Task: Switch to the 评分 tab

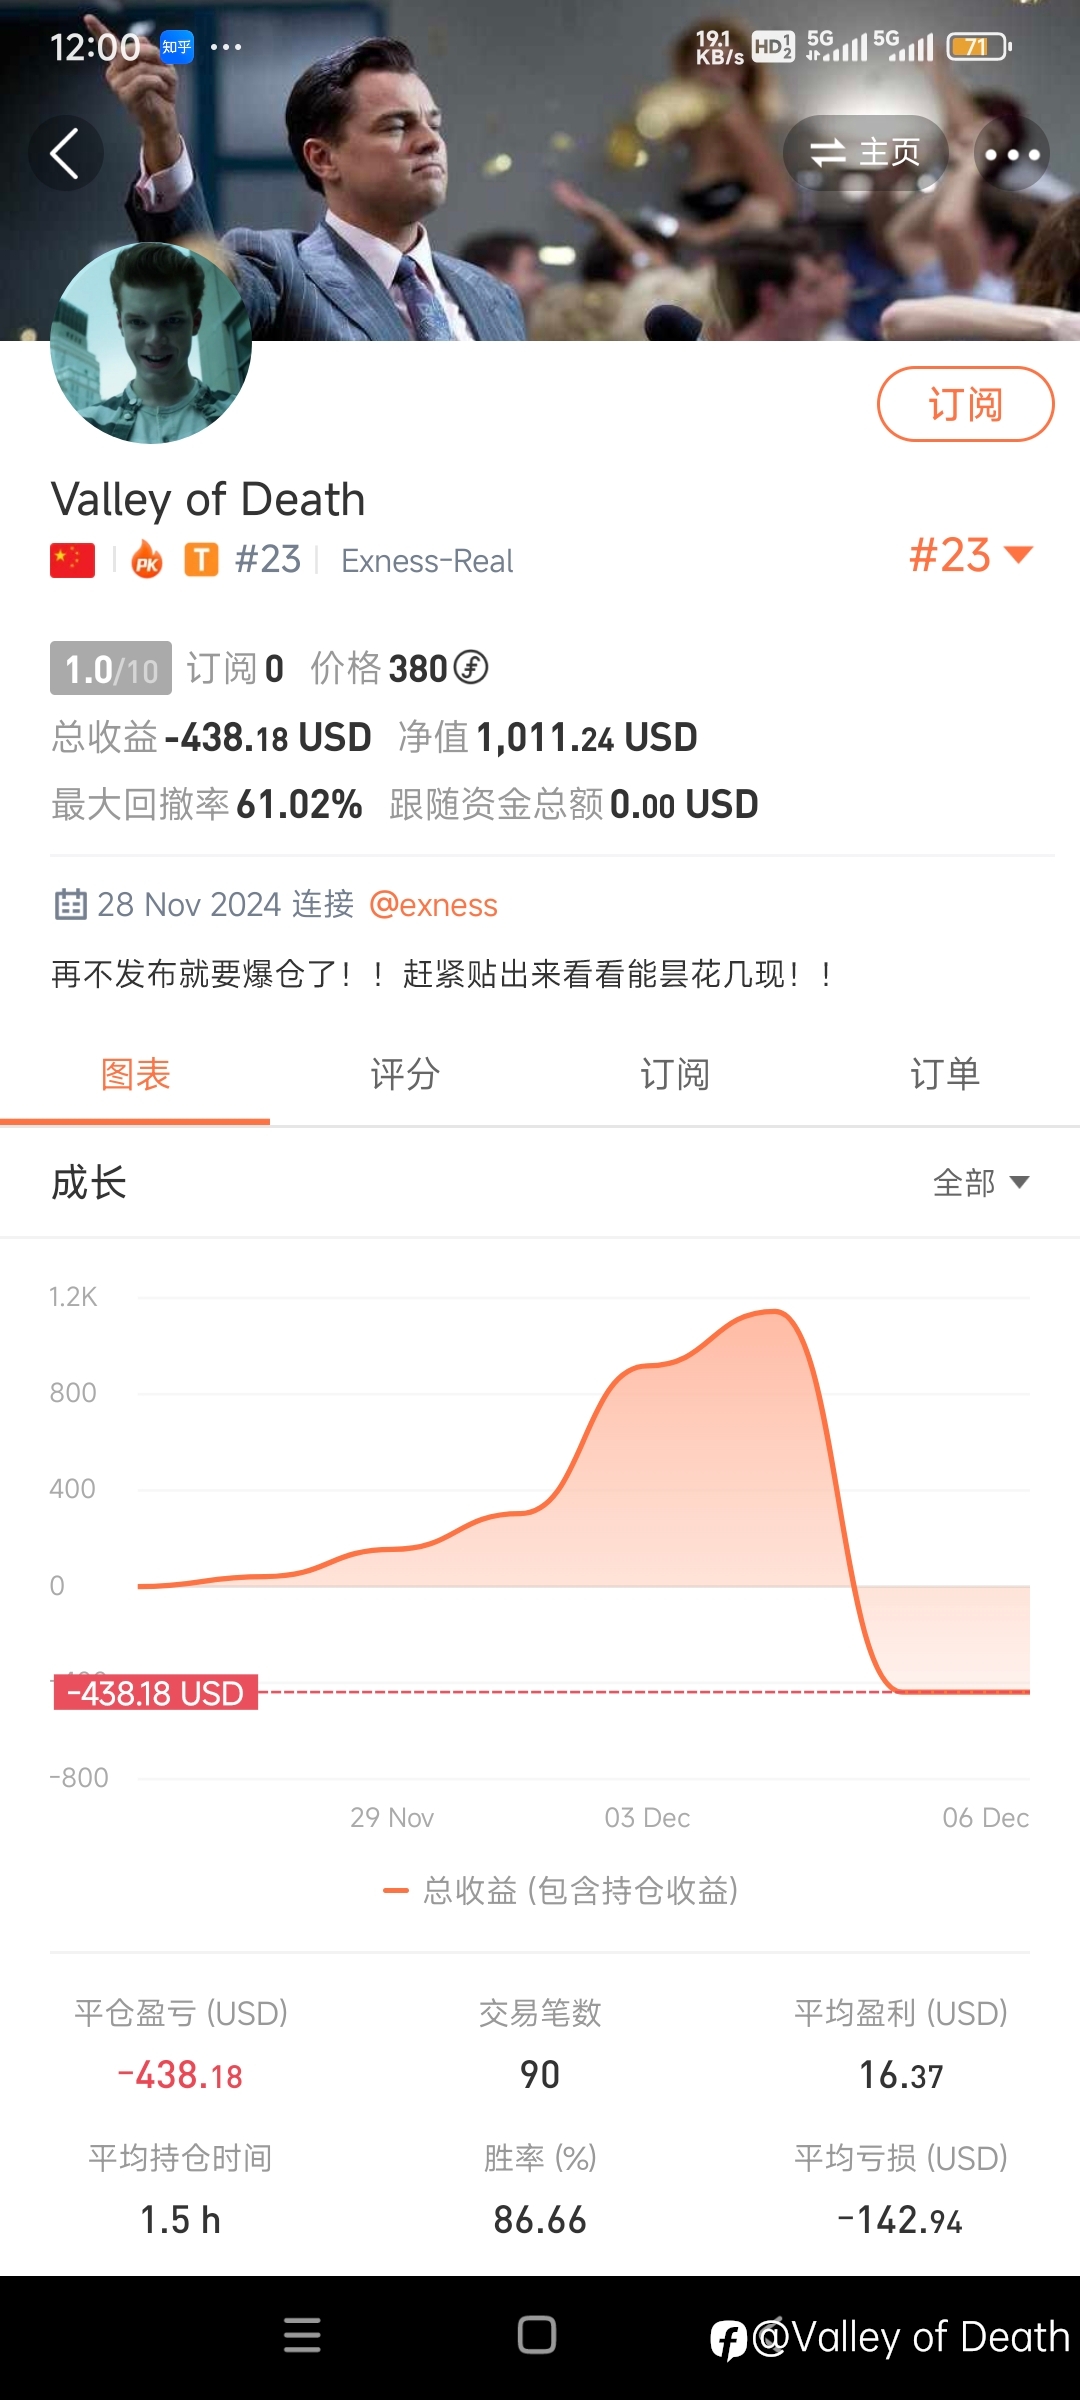Action: pyautogui.click(x=405, y=1074)
